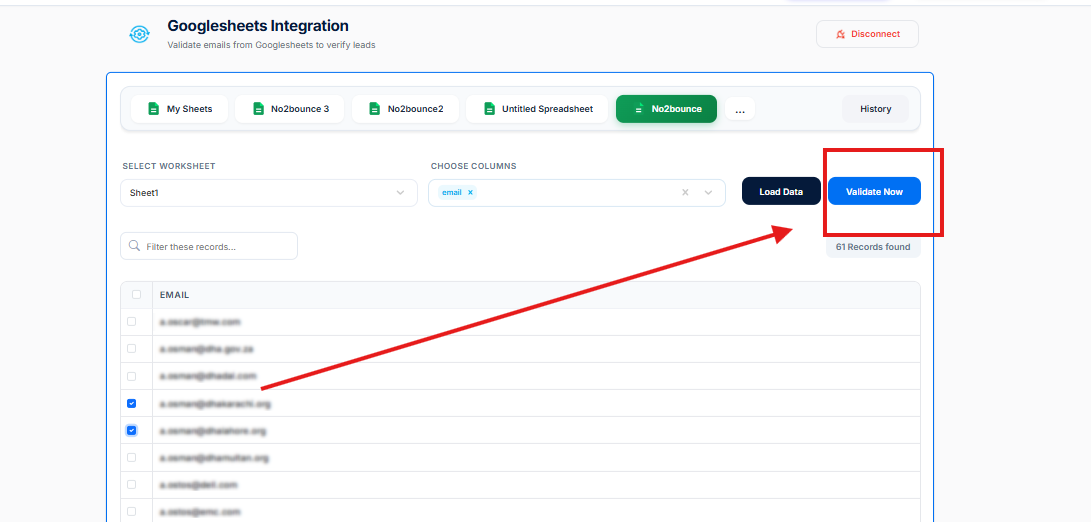Check the tmw.com email row checkbox

[132, 322]
